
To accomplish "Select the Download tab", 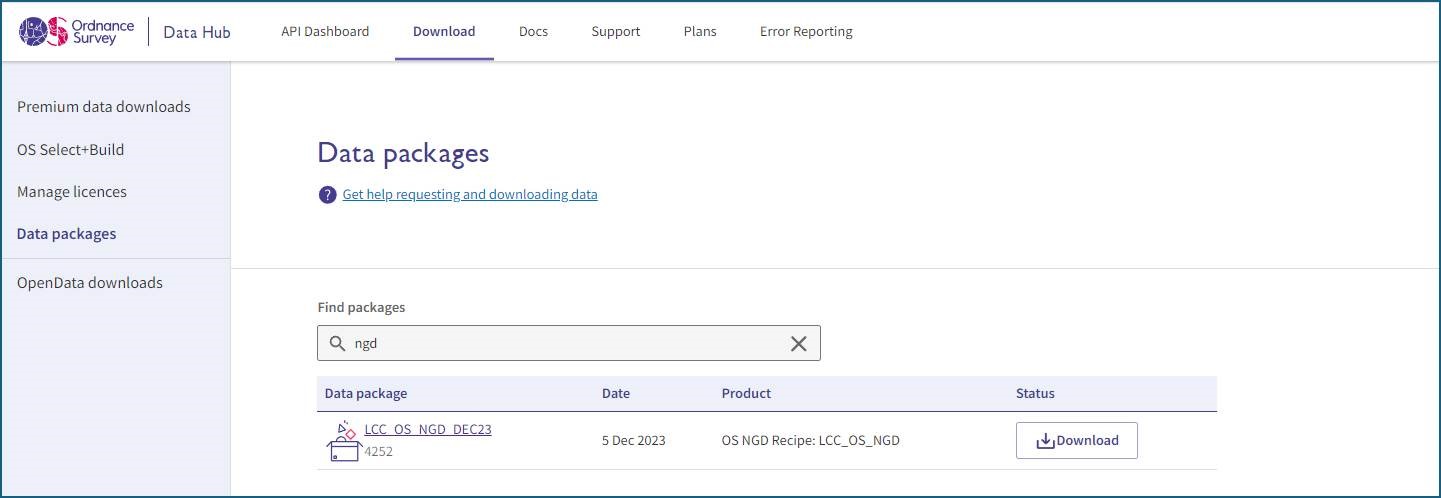I will point(444,31).
